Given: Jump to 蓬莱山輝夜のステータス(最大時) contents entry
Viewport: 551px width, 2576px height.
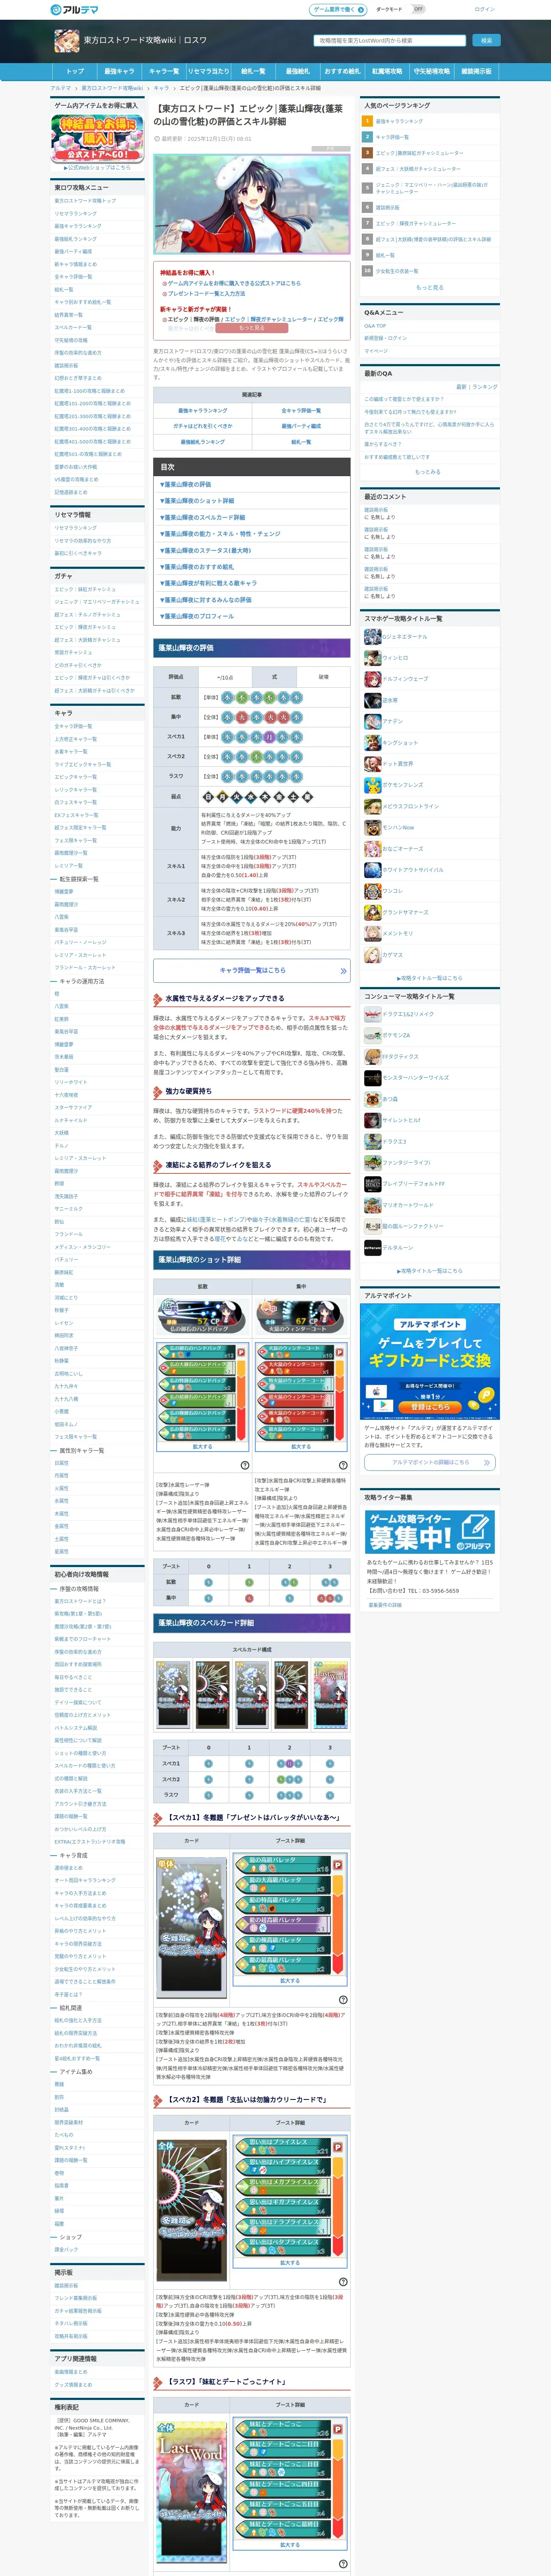Looking at the screenshot, I should (205, 550).
